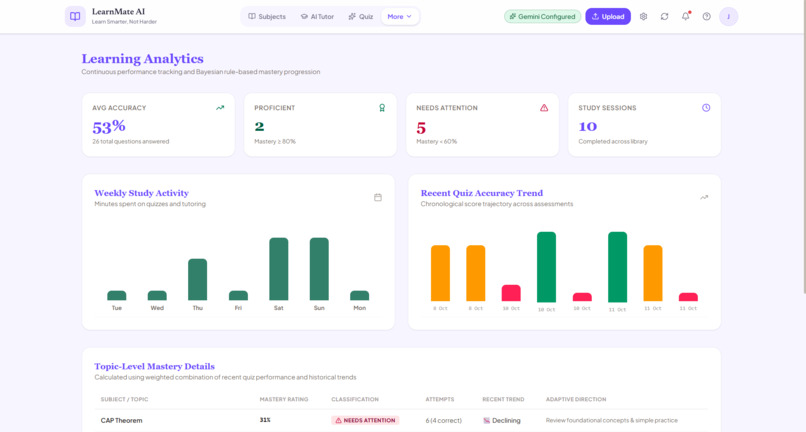
Task: Select the Sun bar in weekly activity chart
Action: 319,269
